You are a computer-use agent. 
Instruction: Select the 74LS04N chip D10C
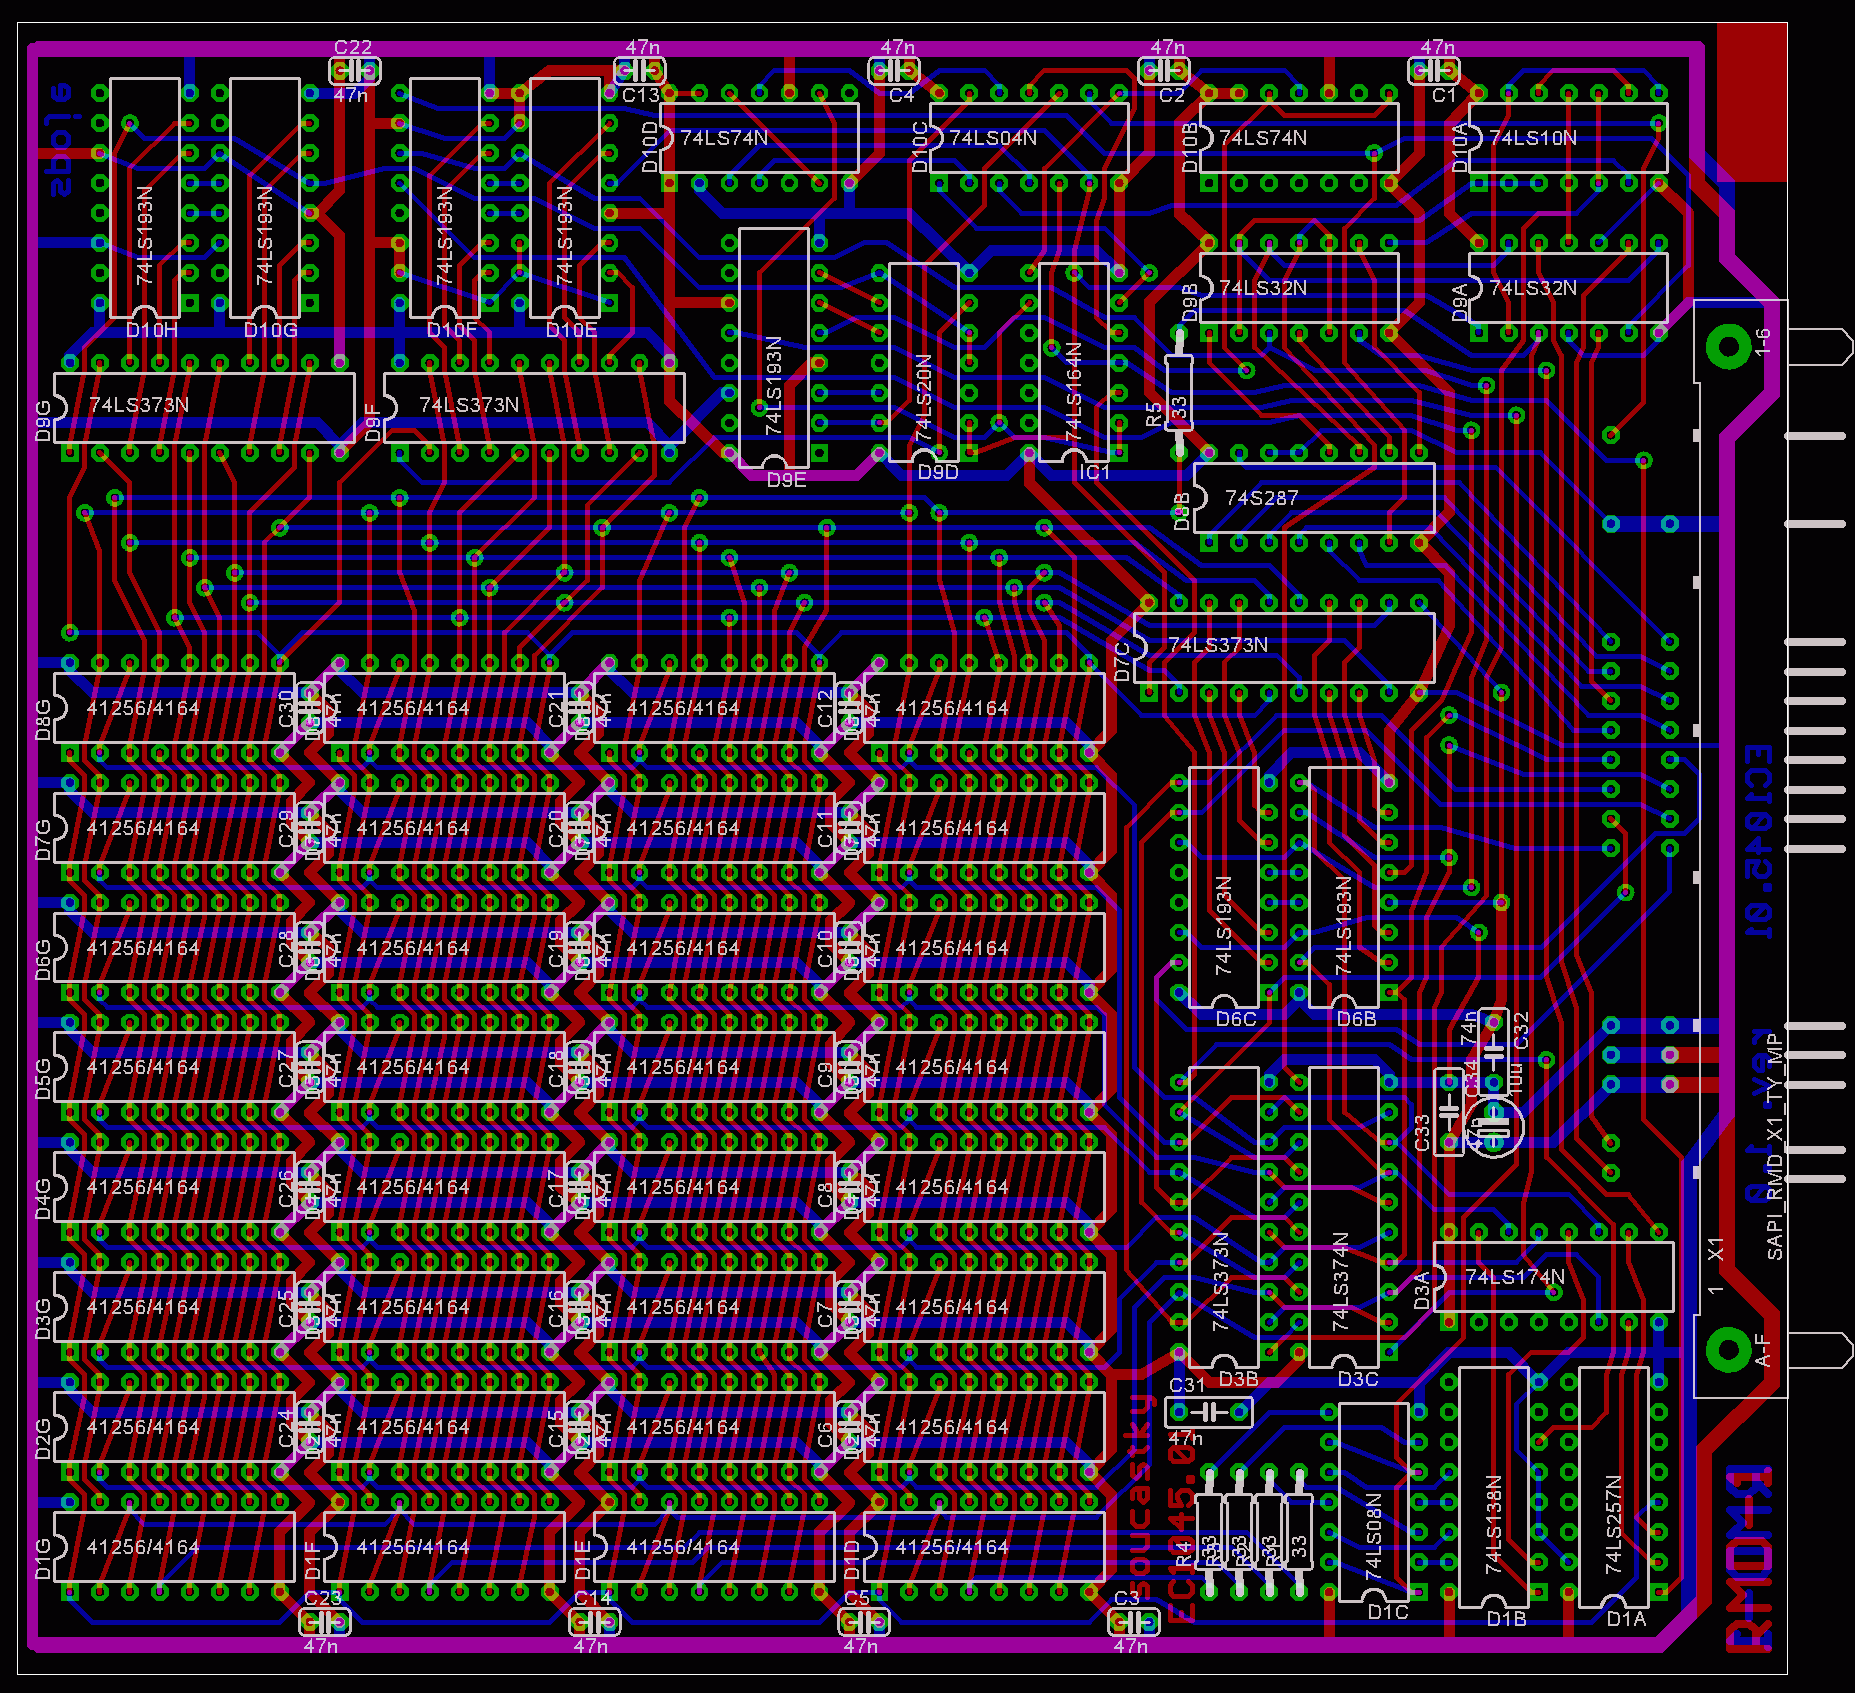pyautogui.click(x=1029, y=138)
